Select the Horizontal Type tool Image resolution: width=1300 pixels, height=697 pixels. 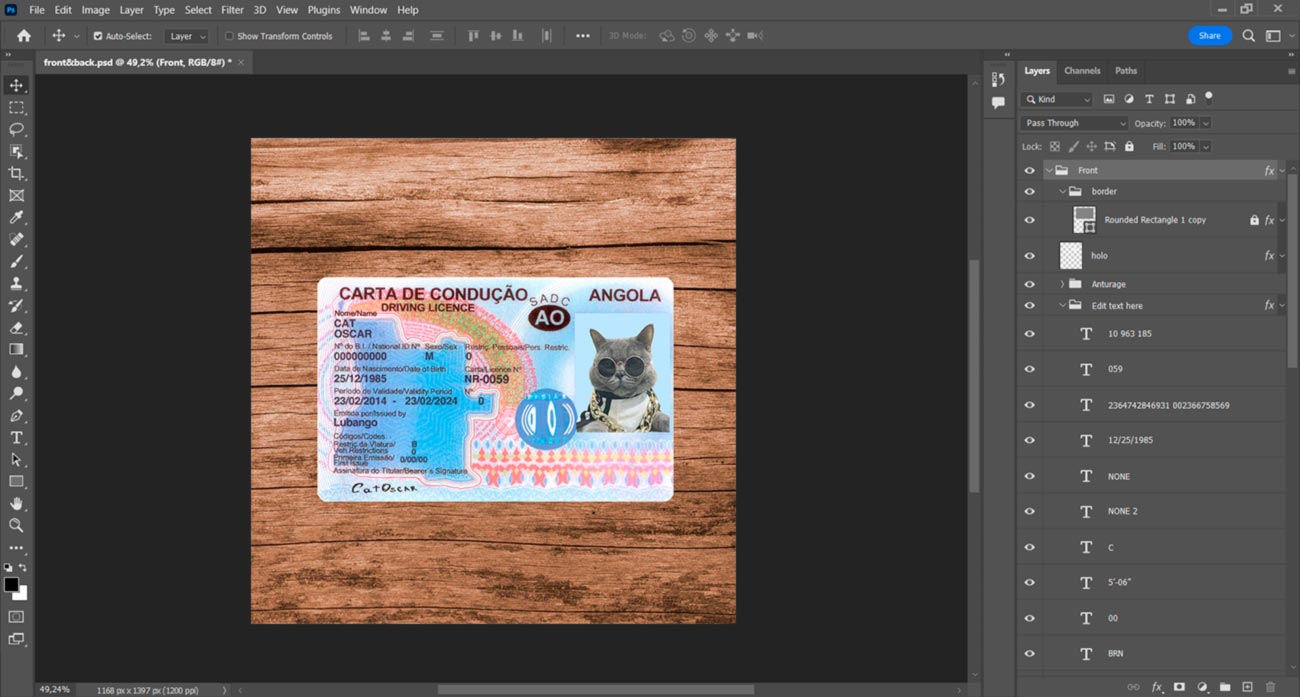16,438
